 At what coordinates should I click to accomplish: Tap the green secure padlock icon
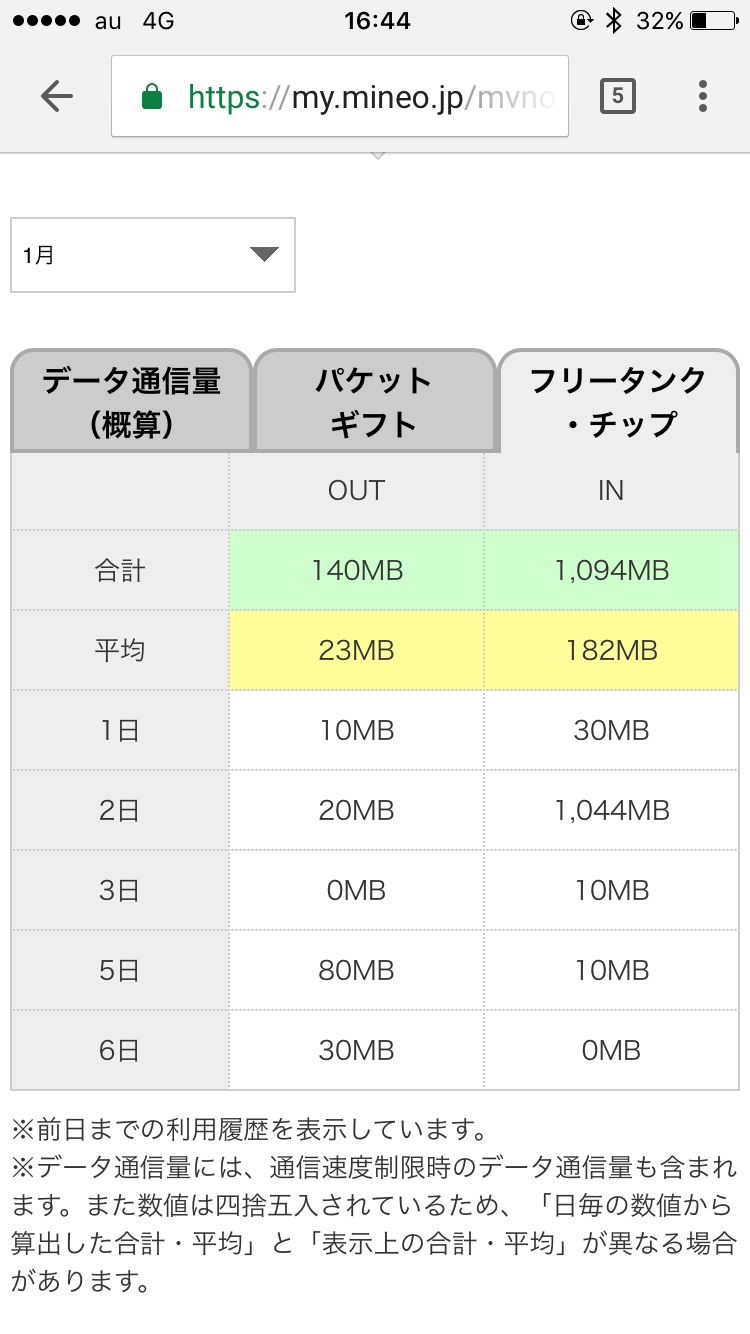click(x=152, y=97)
